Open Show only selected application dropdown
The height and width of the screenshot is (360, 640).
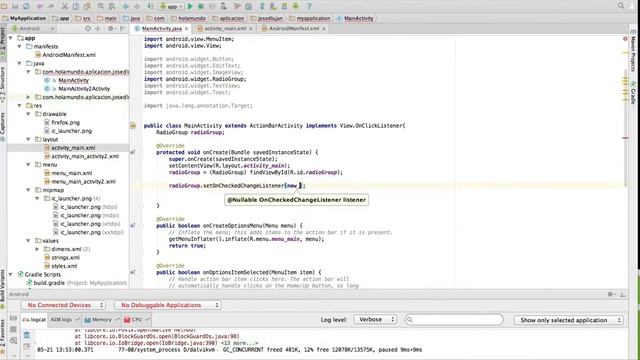click(569, 320)
